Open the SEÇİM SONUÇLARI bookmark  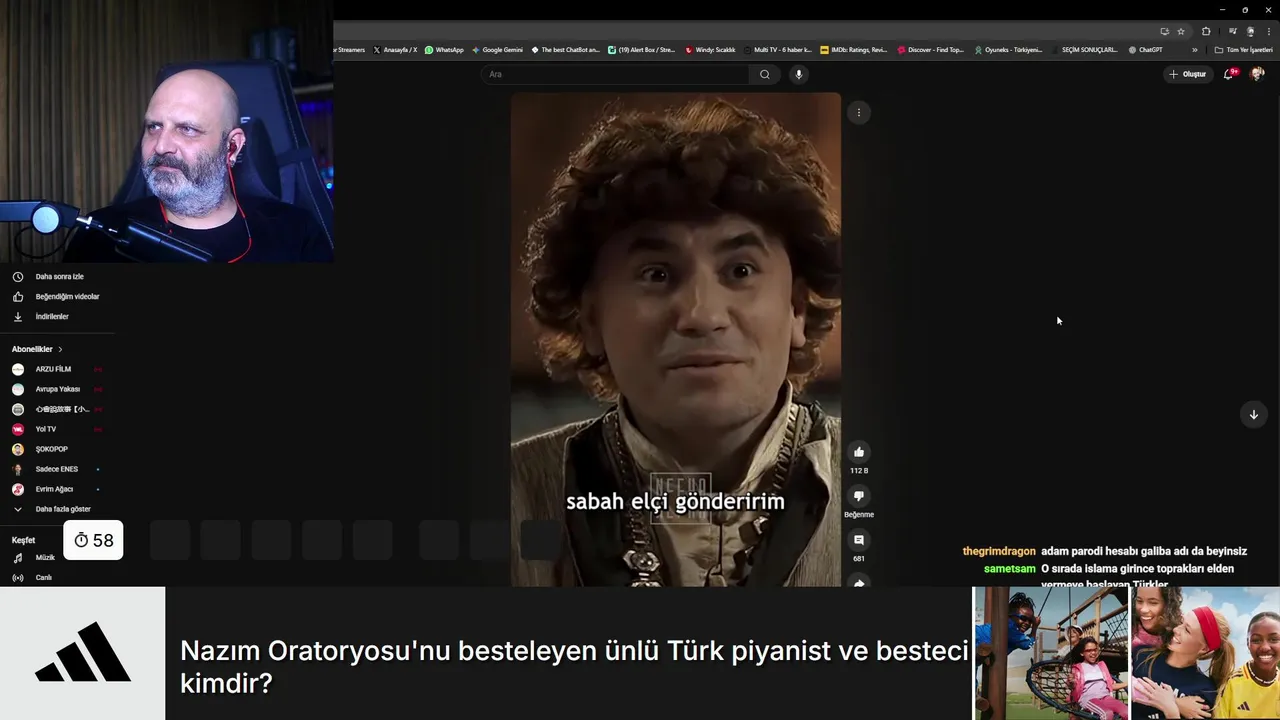[1084, 49]
